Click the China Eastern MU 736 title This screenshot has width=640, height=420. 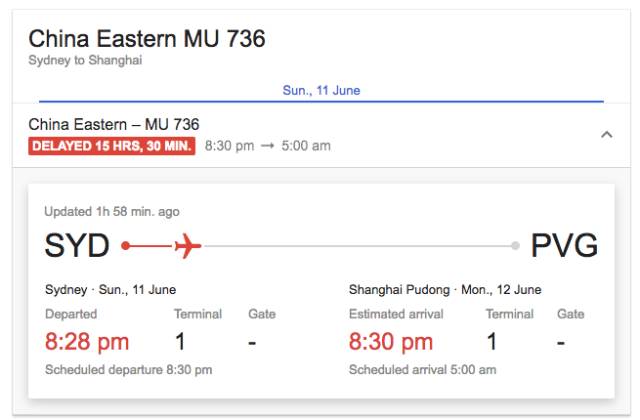[x=147, y=39]
